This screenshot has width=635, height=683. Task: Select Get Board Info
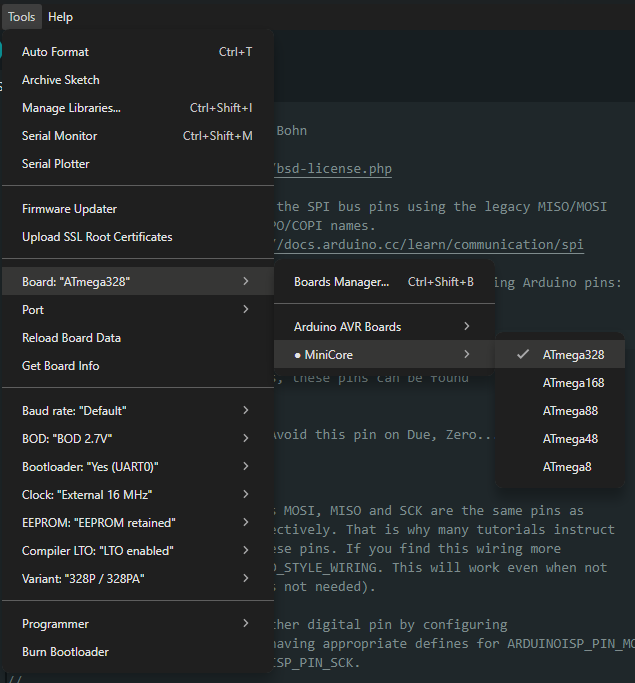[138, 365]
